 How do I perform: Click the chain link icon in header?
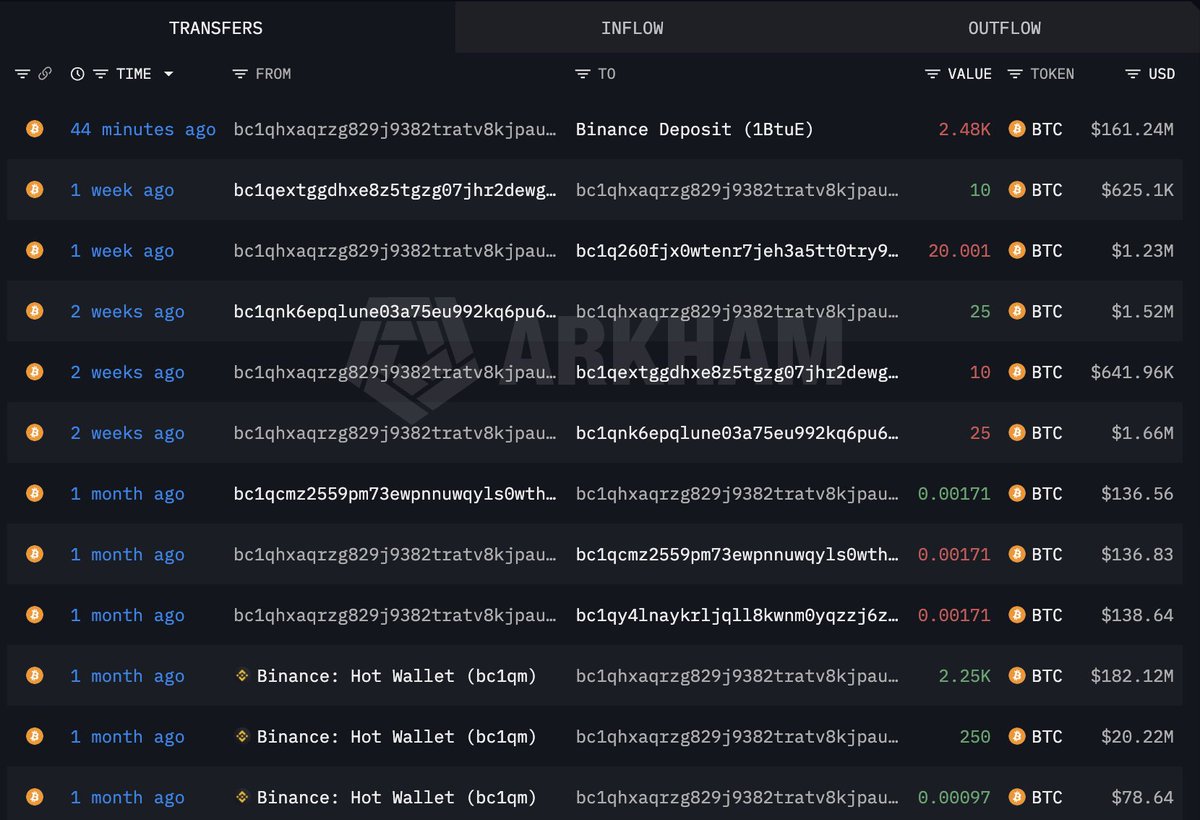click(45, 74)
